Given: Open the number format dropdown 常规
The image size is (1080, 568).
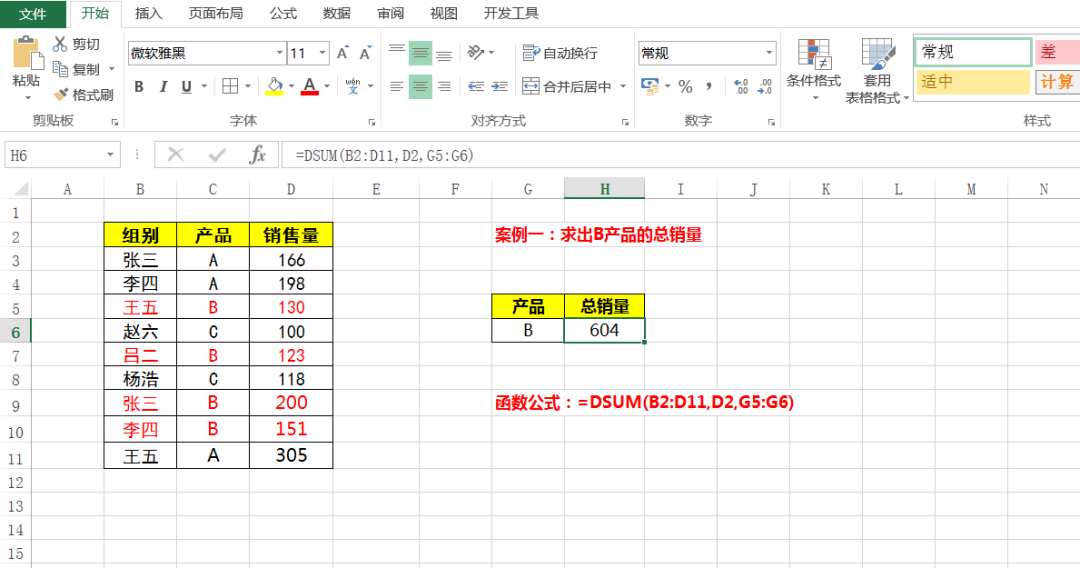Looking at the screenshot, I should (x=769, y=53).
